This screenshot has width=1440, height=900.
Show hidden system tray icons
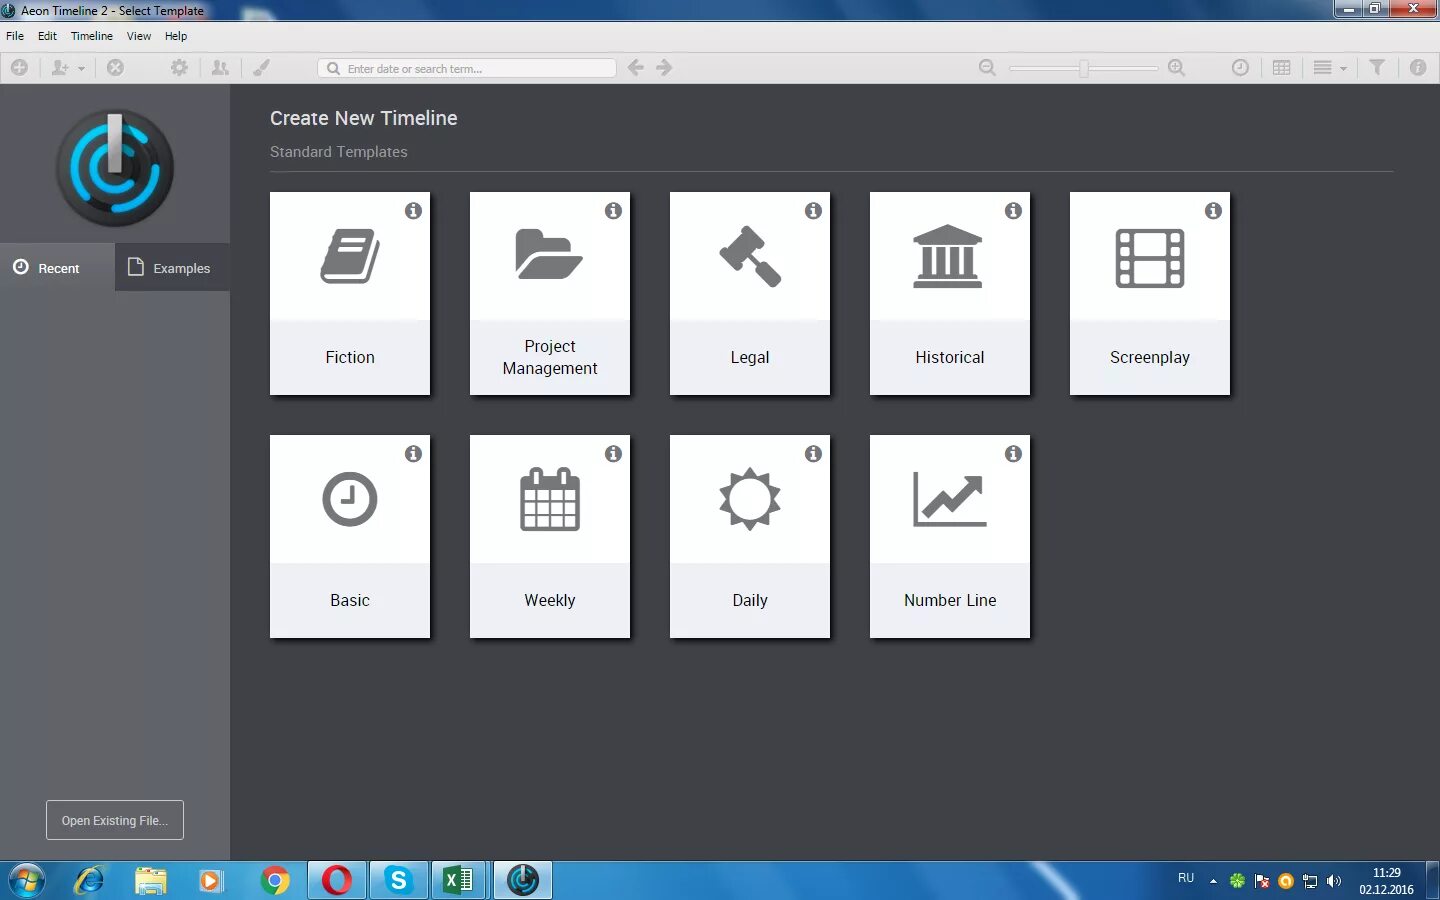(x=1213, y=881)
